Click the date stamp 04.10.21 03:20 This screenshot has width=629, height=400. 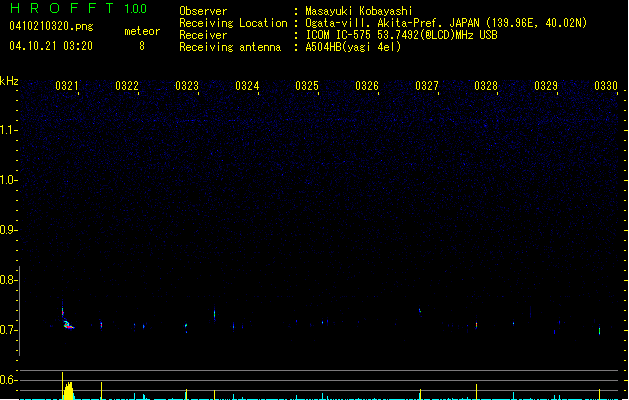click(x=51, y=46)
